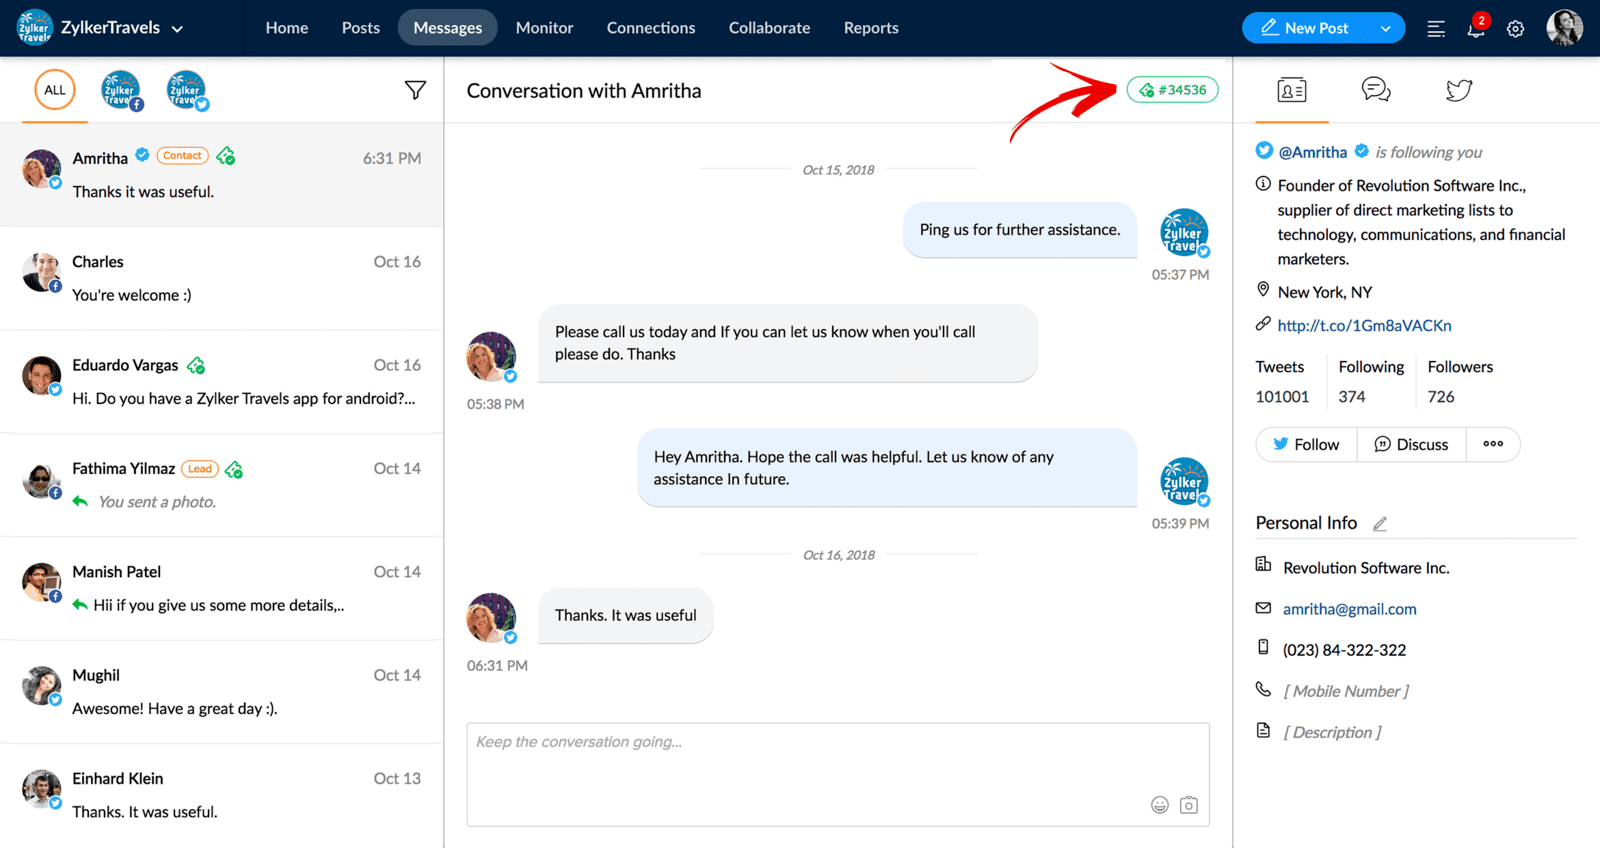The image size is (1600, 848).
Task: Switch to the conversations chat bubble tab
Action: tap(1376, 90)
